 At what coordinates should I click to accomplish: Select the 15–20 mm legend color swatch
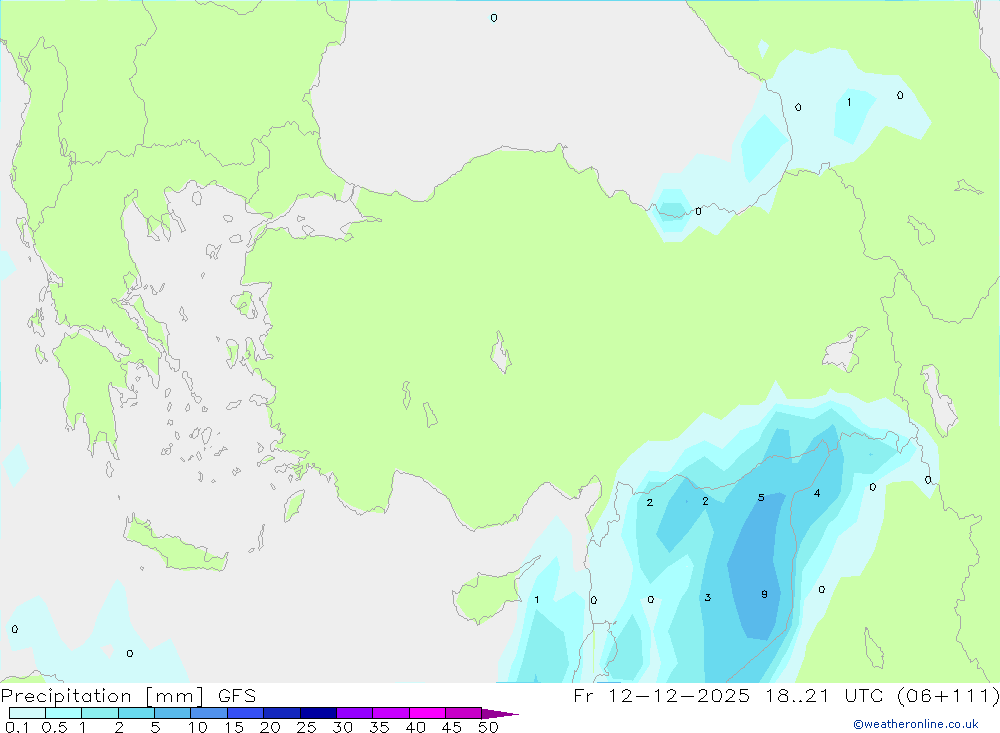click(x=246, y=713)
